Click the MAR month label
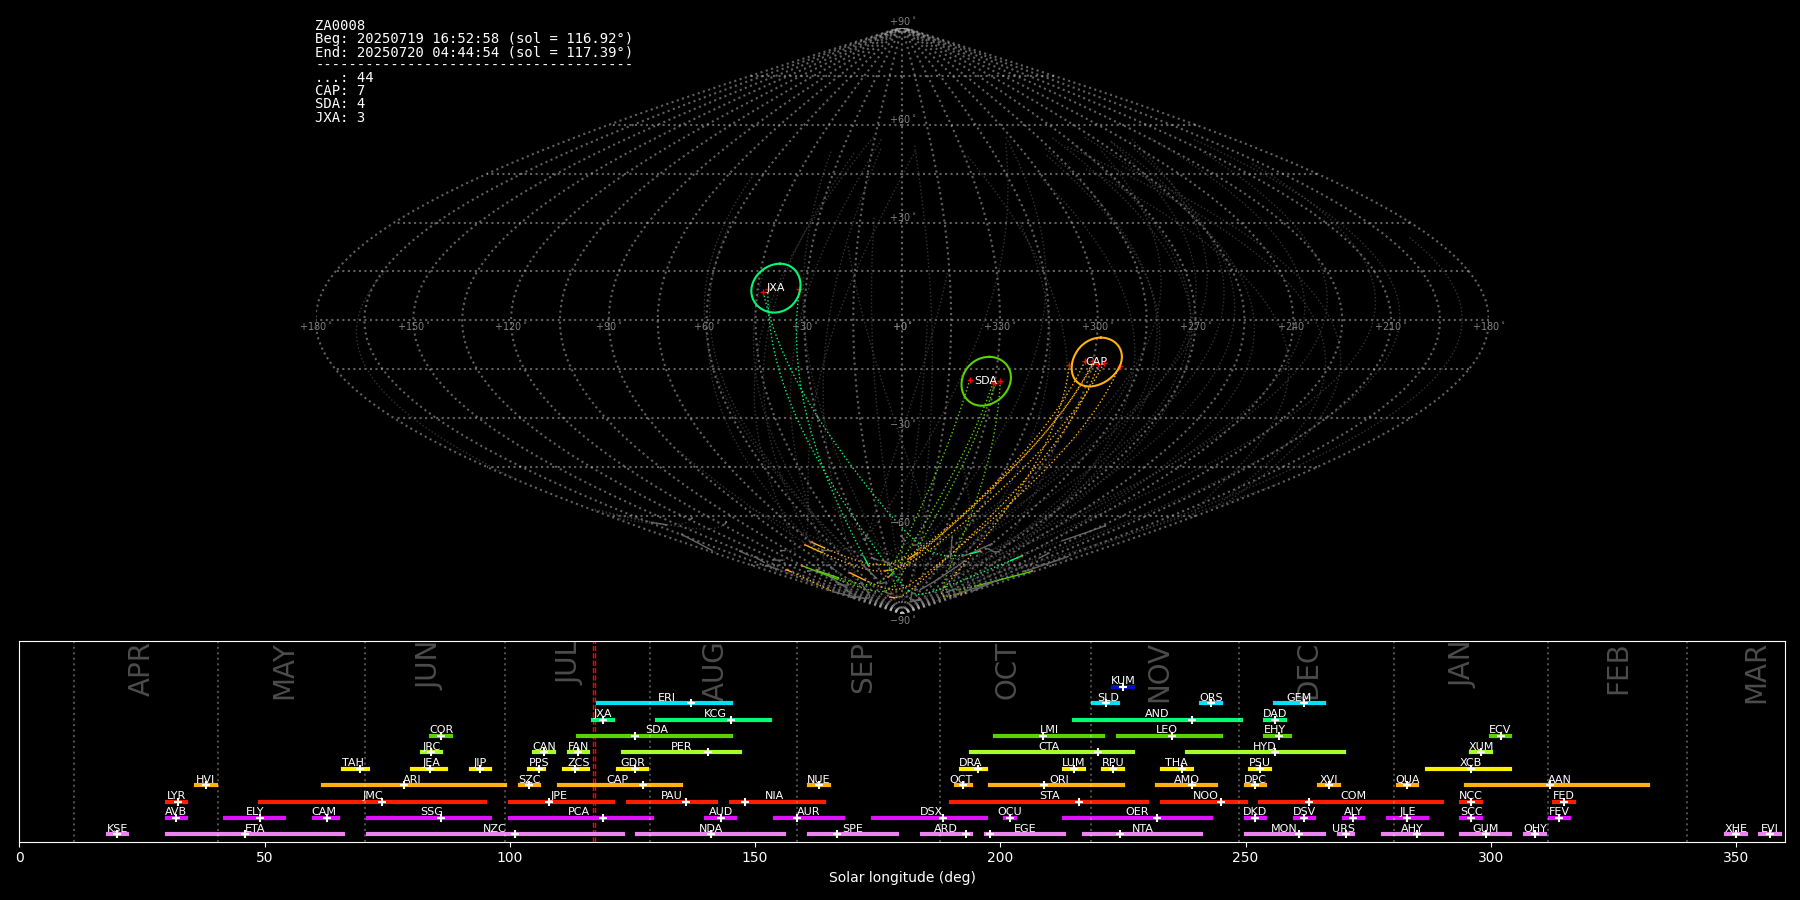 [1756, 675]
